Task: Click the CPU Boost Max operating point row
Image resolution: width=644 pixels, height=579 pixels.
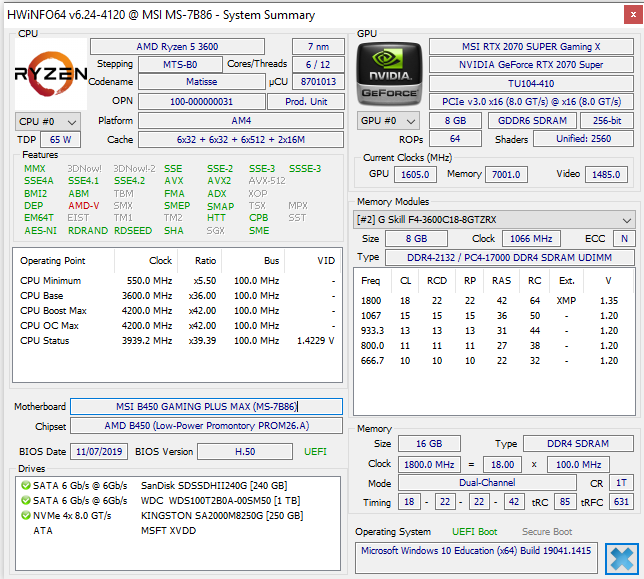Action: point(177,310)
